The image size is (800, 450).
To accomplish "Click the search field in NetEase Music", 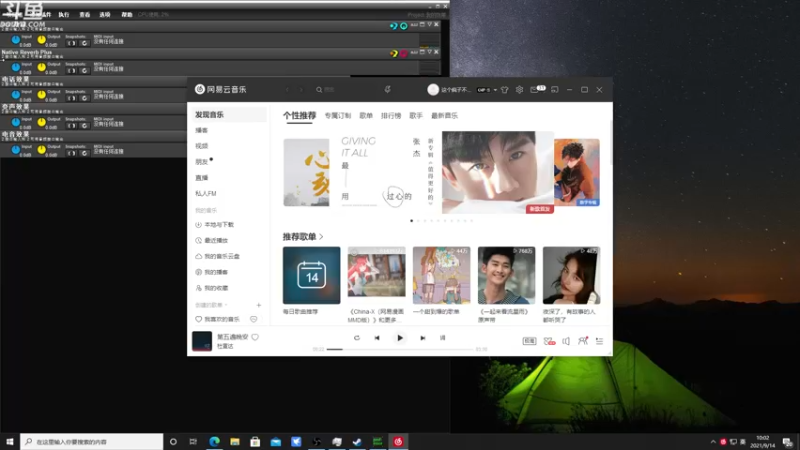I will [x=342, y=90].
